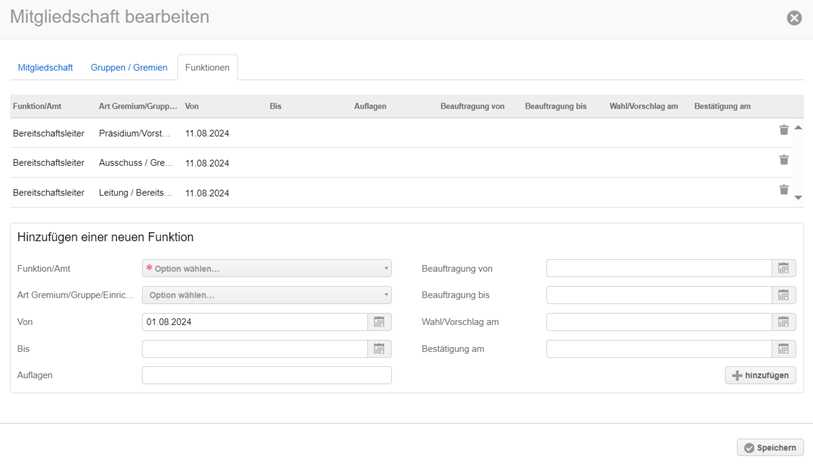
Task: Remove the Leitung / Bereits… function entry
Action: click(x=784, y=190)
